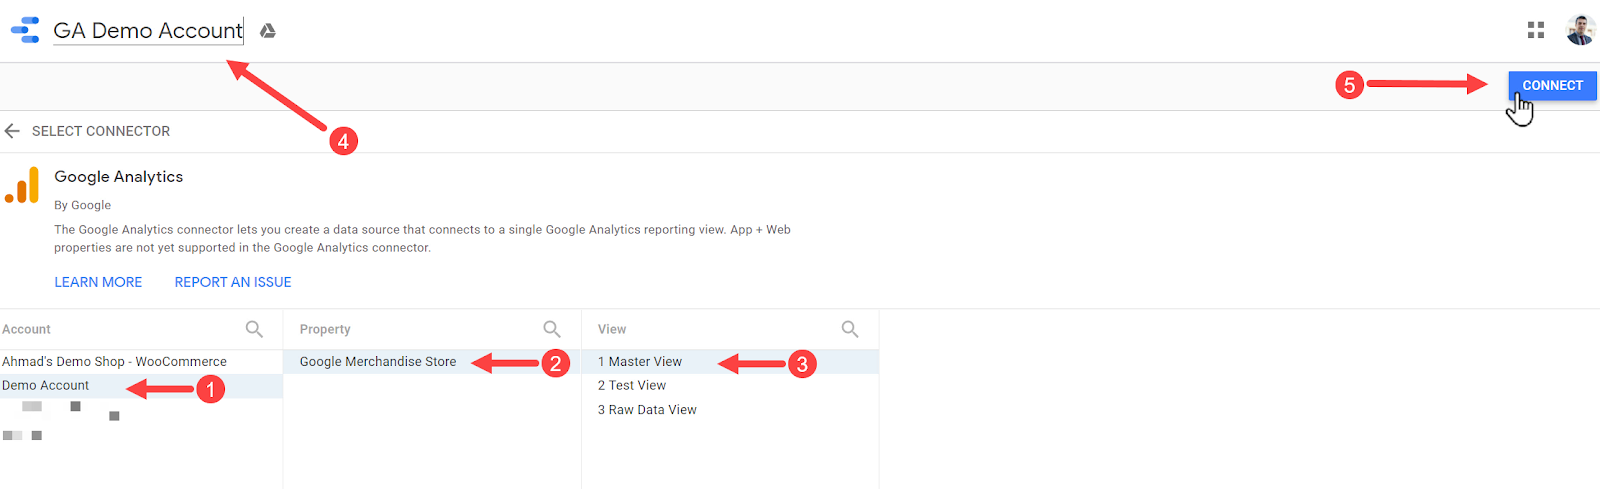Click the blue CONNECT button
The height and width of the screenshot is (489, 1600).
point(1552,85)
